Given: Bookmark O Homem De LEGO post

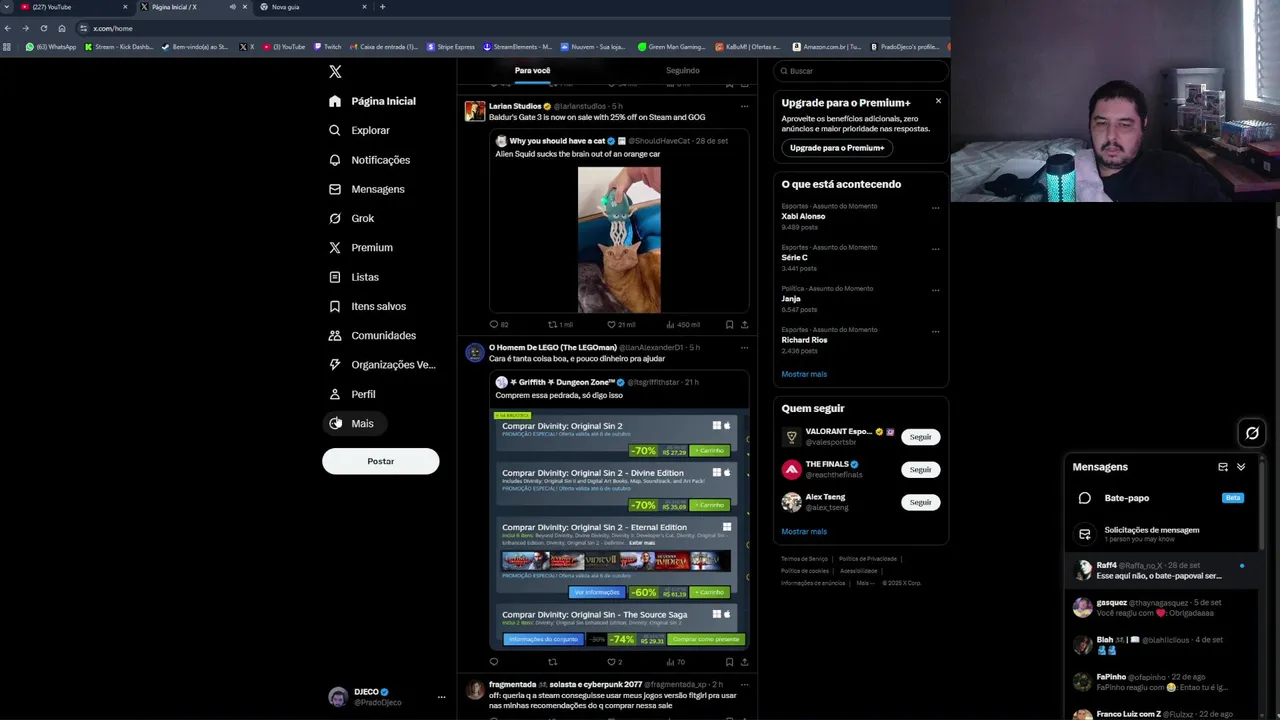Looking at the screenshot, I should (x=729, y=661).
